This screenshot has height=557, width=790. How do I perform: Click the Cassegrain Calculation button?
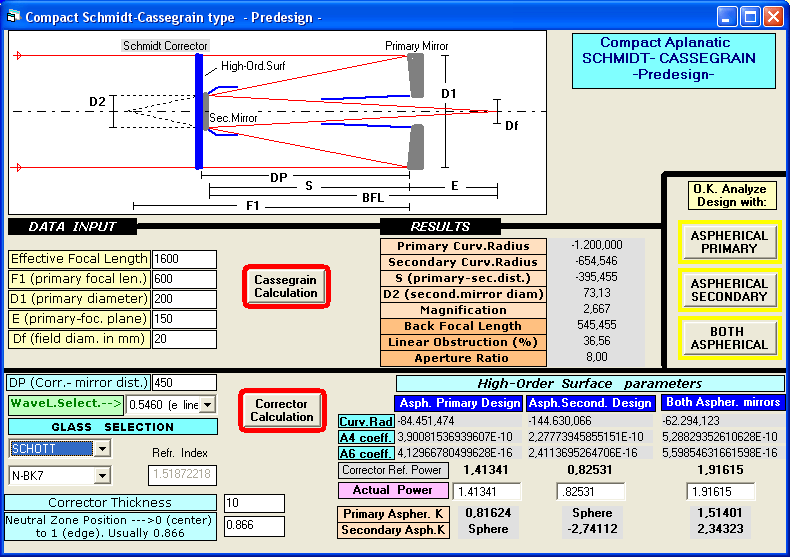click(x=286, y=286)
